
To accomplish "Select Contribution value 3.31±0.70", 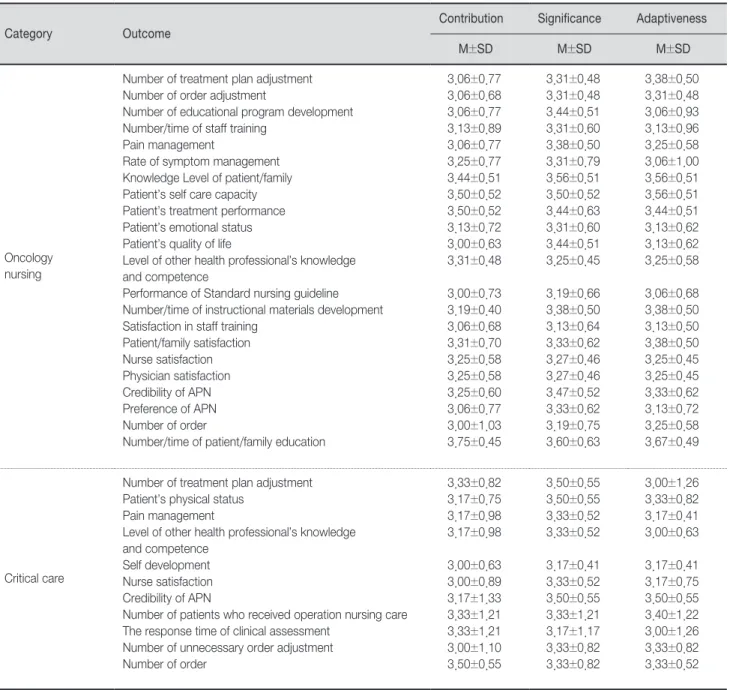I will [x=474, y=343].
